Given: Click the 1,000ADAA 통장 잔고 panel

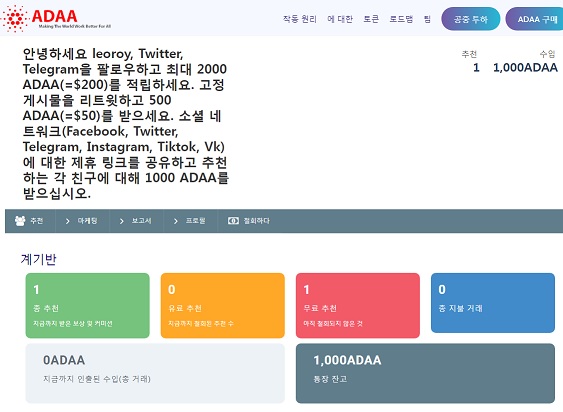Looking at the screenshot, I should (425, 373).
